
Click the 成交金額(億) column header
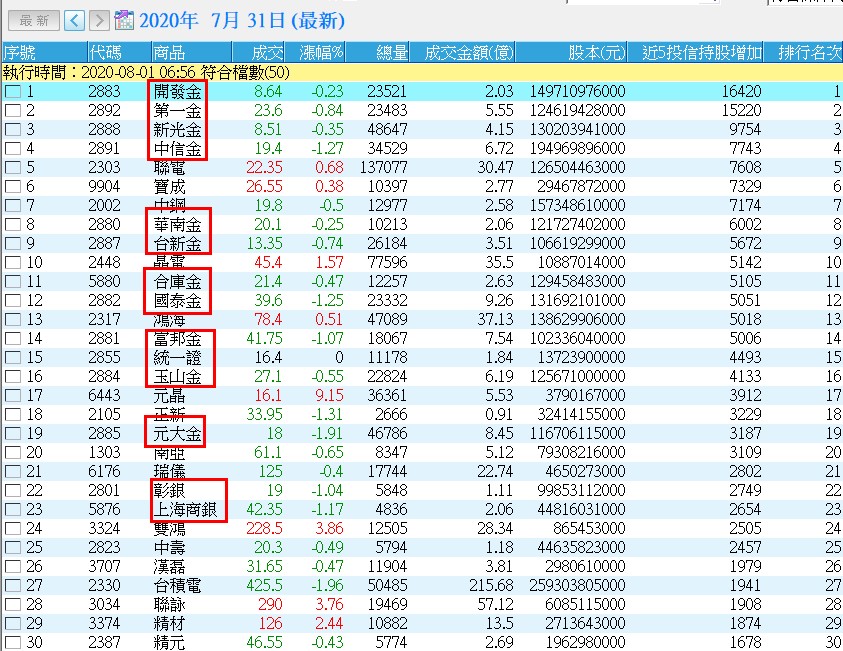coord(470,52)
